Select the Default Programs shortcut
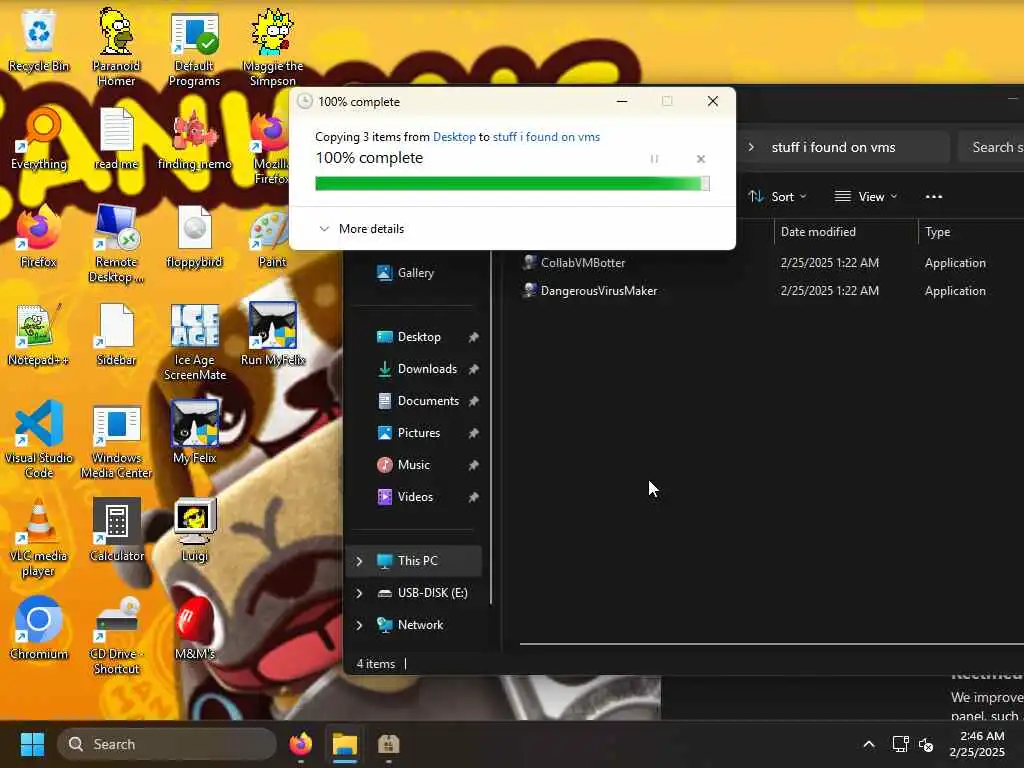The height and width of the screenshot is (768, 1024). pos(194,47)
